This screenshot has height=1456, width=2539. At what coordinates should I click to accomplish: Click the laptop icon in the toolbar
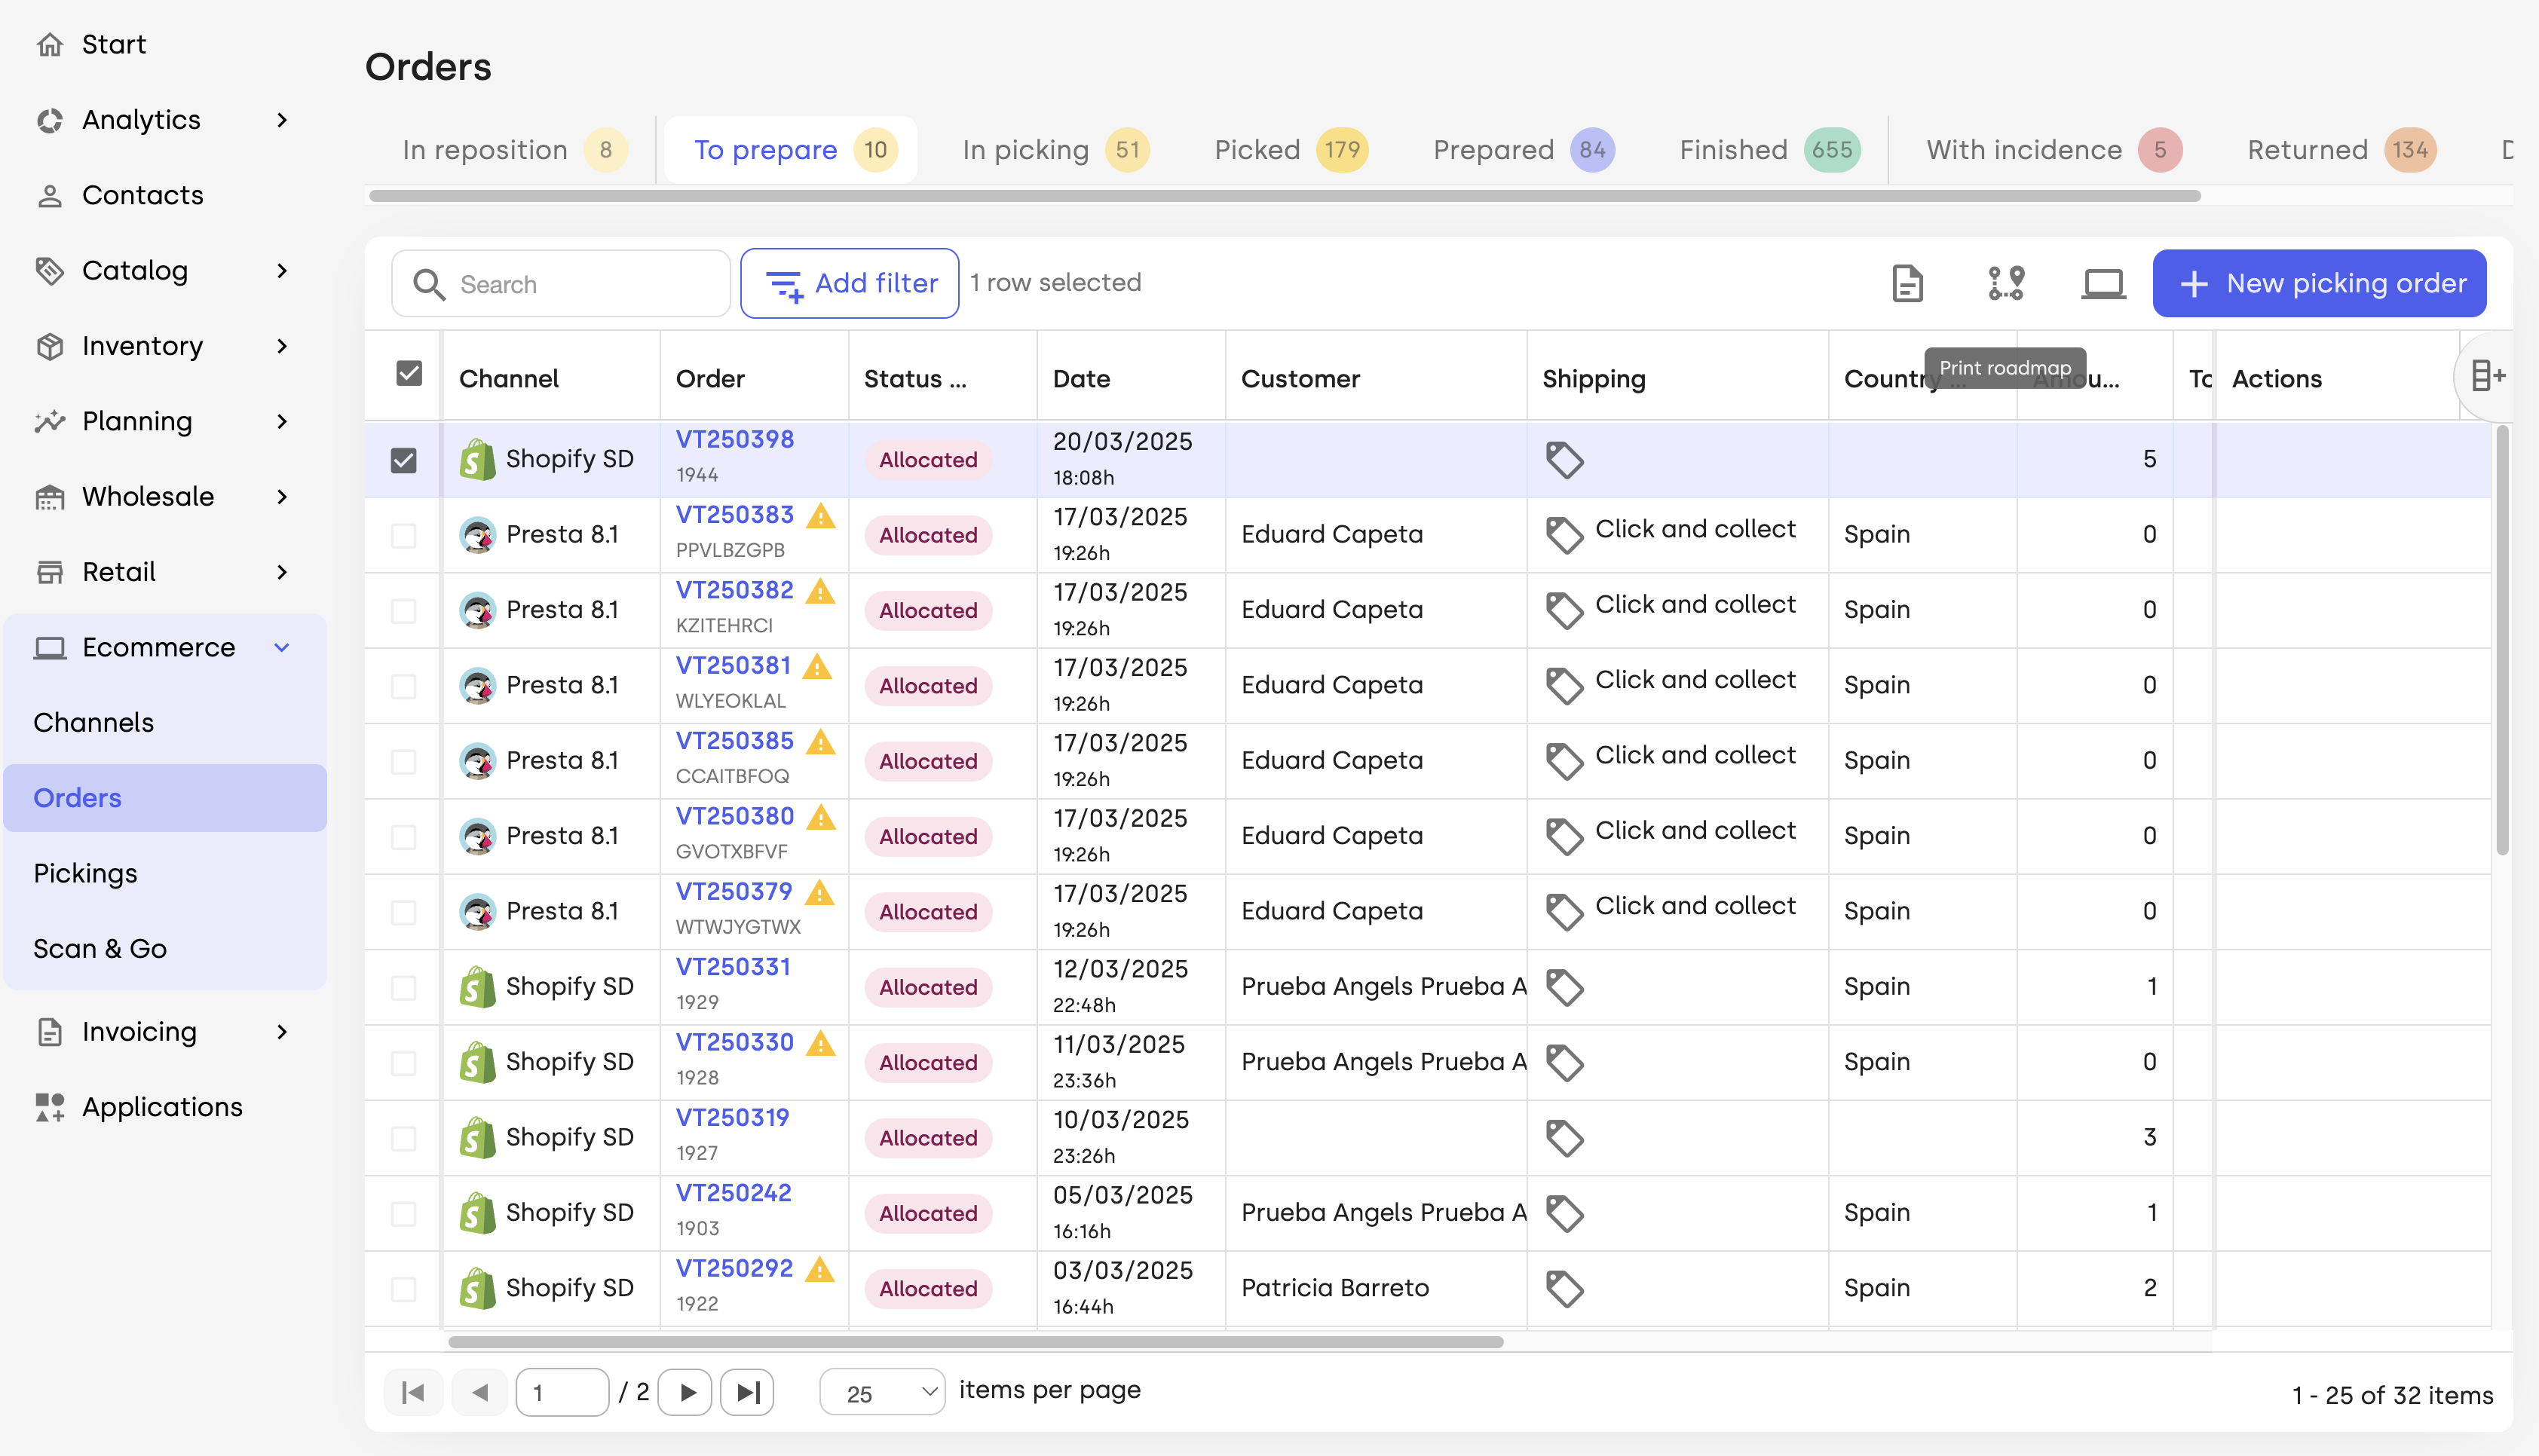2103,283
